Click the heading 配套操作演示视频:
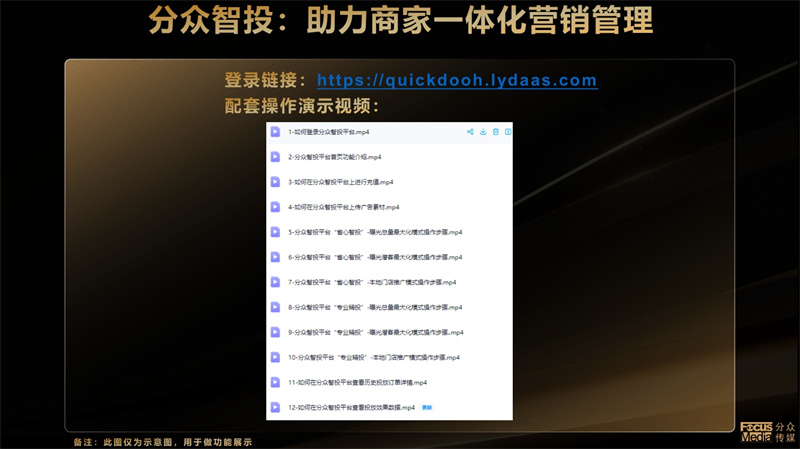 point(302,106)
